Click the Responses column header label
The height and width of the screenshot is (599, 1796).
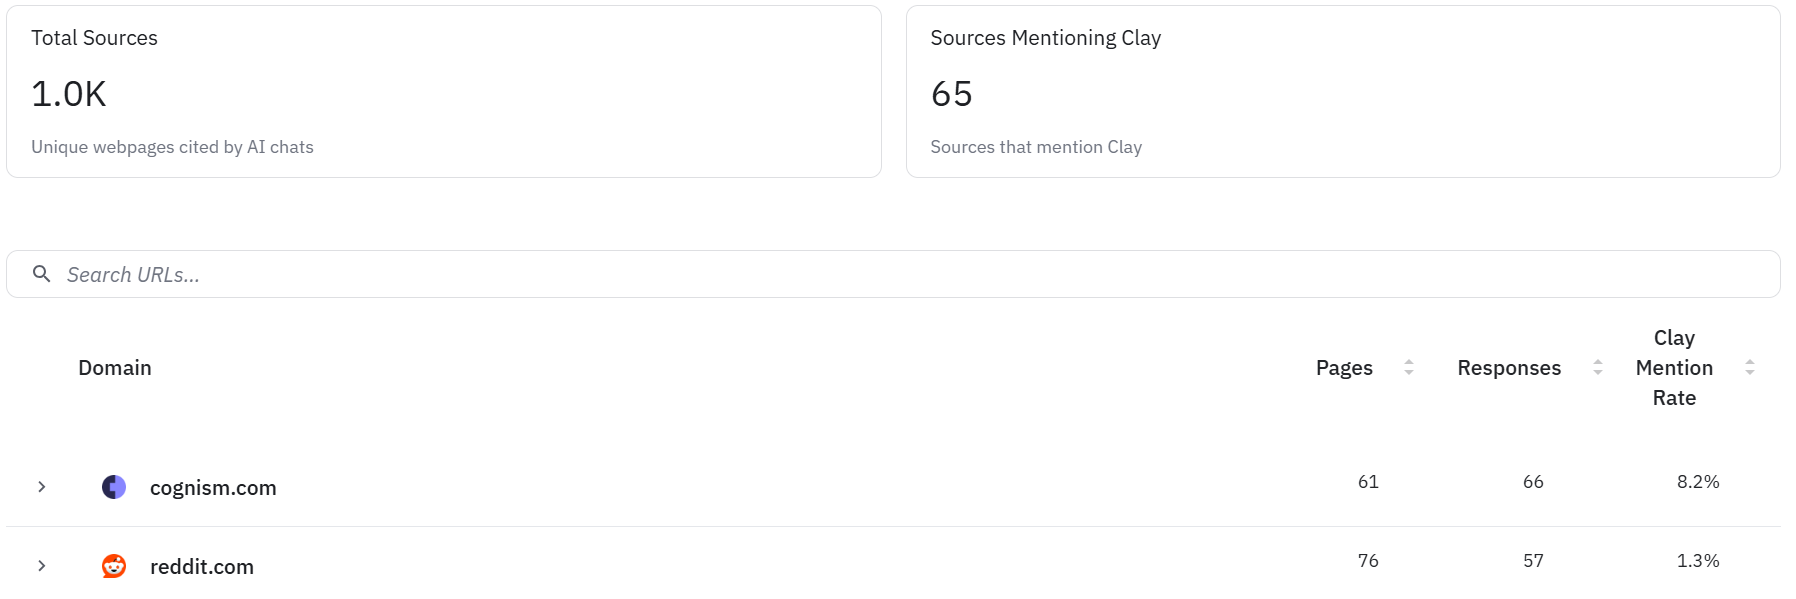[1508, 368]
